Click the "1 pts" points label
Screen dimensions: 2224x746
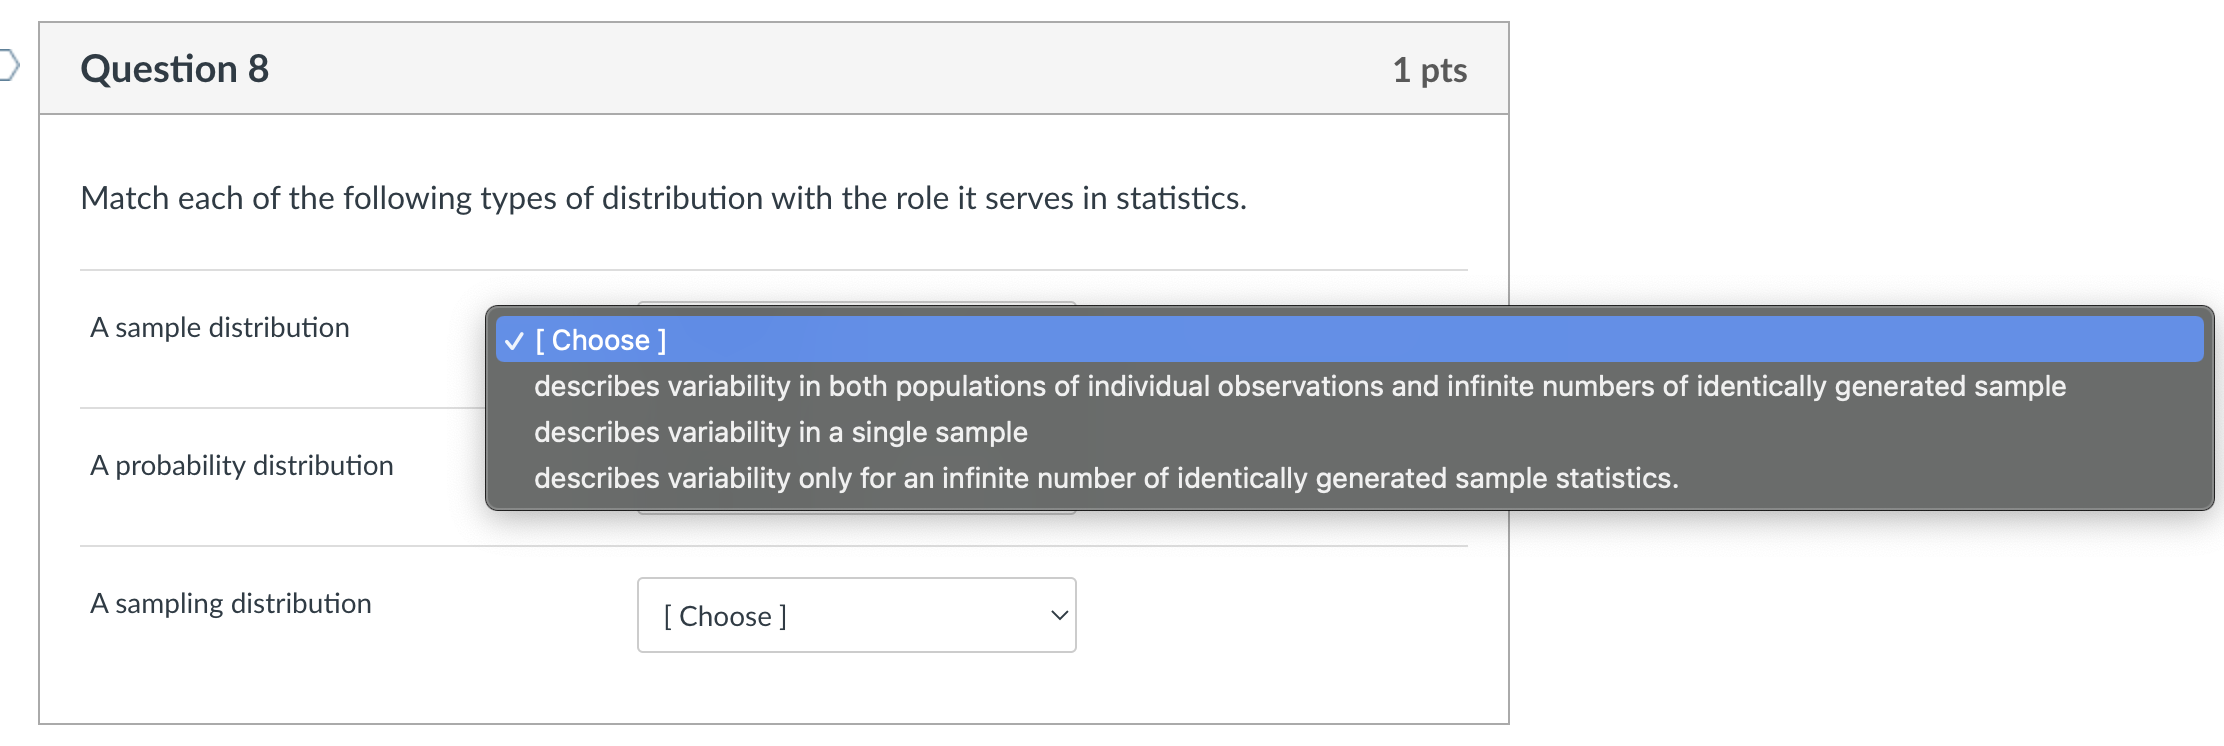pos(1429,70)
